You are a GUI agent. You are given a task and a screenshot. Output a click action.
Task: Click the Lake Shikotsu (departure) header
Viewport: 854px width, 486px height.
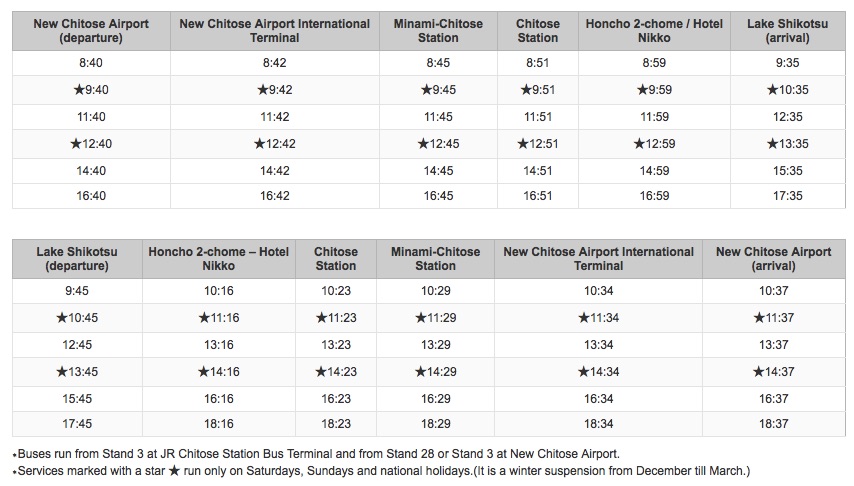77,259
